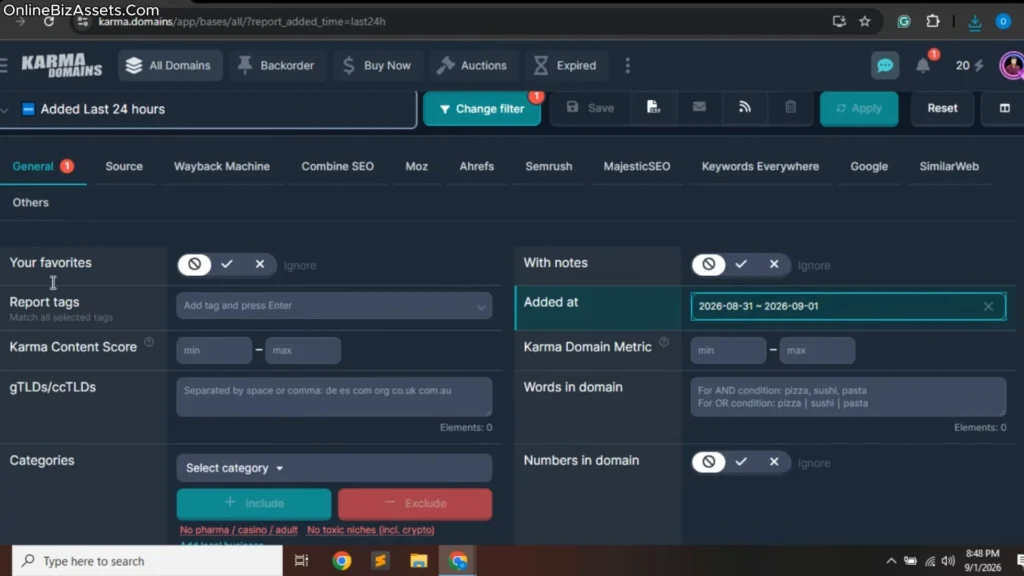This screenshot has width=1024, height=576.
Task: Switch to the Source tab
Action: (x=124, y=167)
